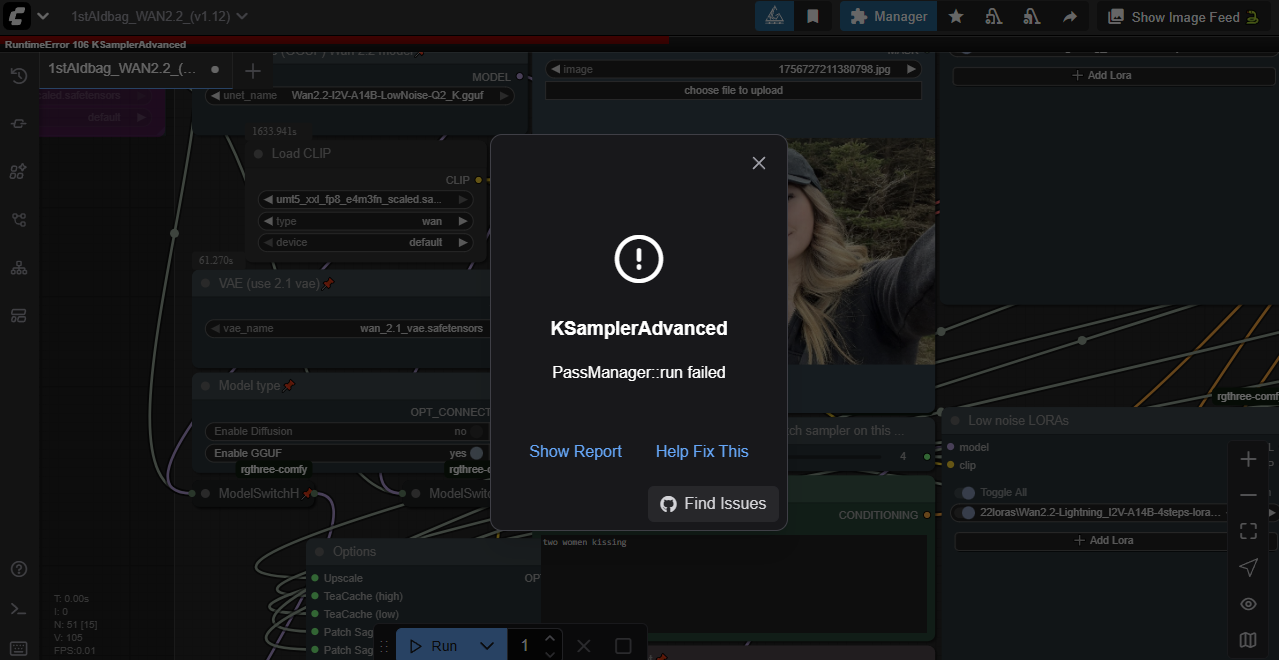Screen dimensions: 1280x660
Task: Expand the ComfyUI logo menu chevron
Action: (x=43, y=16)
